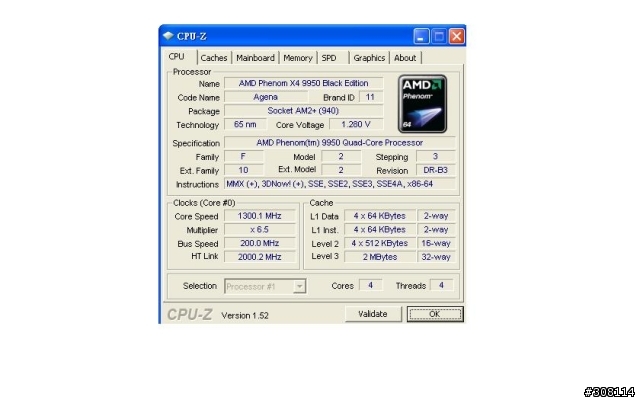
Task: Open the Mainboard tab
Action: [256, 58]
